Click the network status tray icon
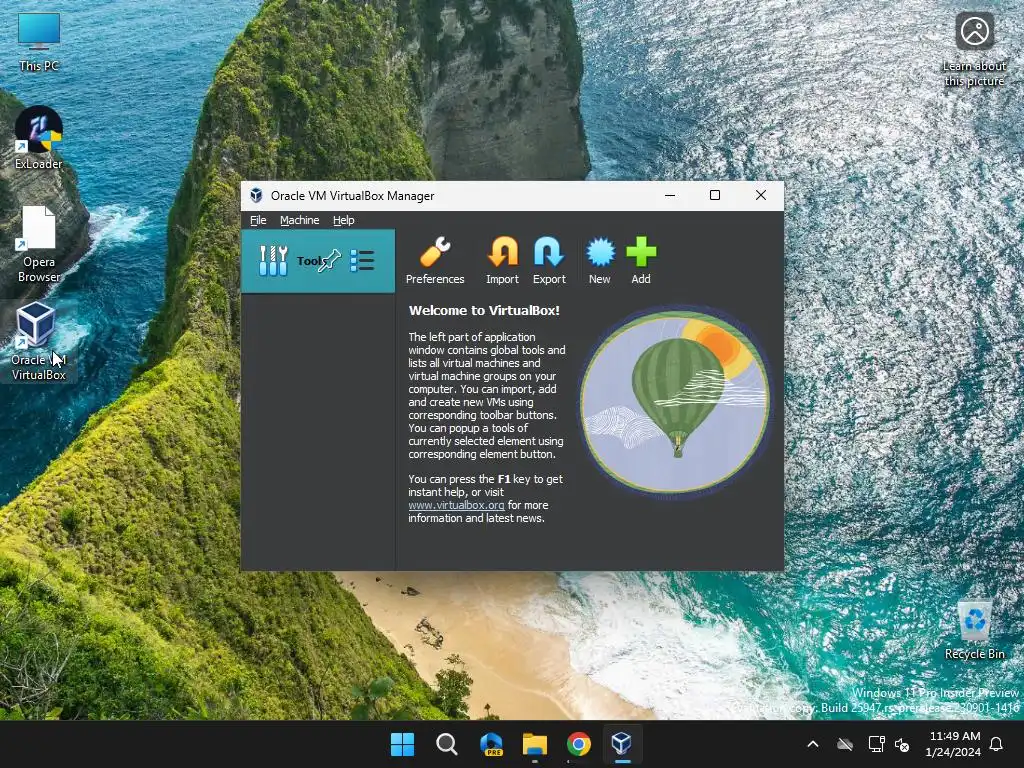The width and height of the screenshot is (1024, 768). coord(876,744)
